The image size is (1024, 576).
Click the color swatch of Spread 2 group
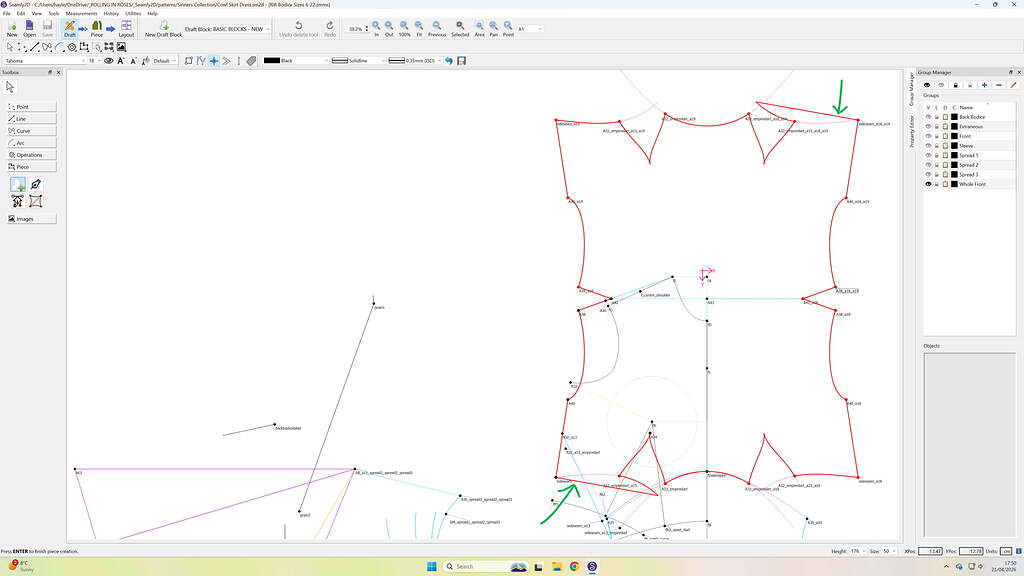[x=955, y=165]
